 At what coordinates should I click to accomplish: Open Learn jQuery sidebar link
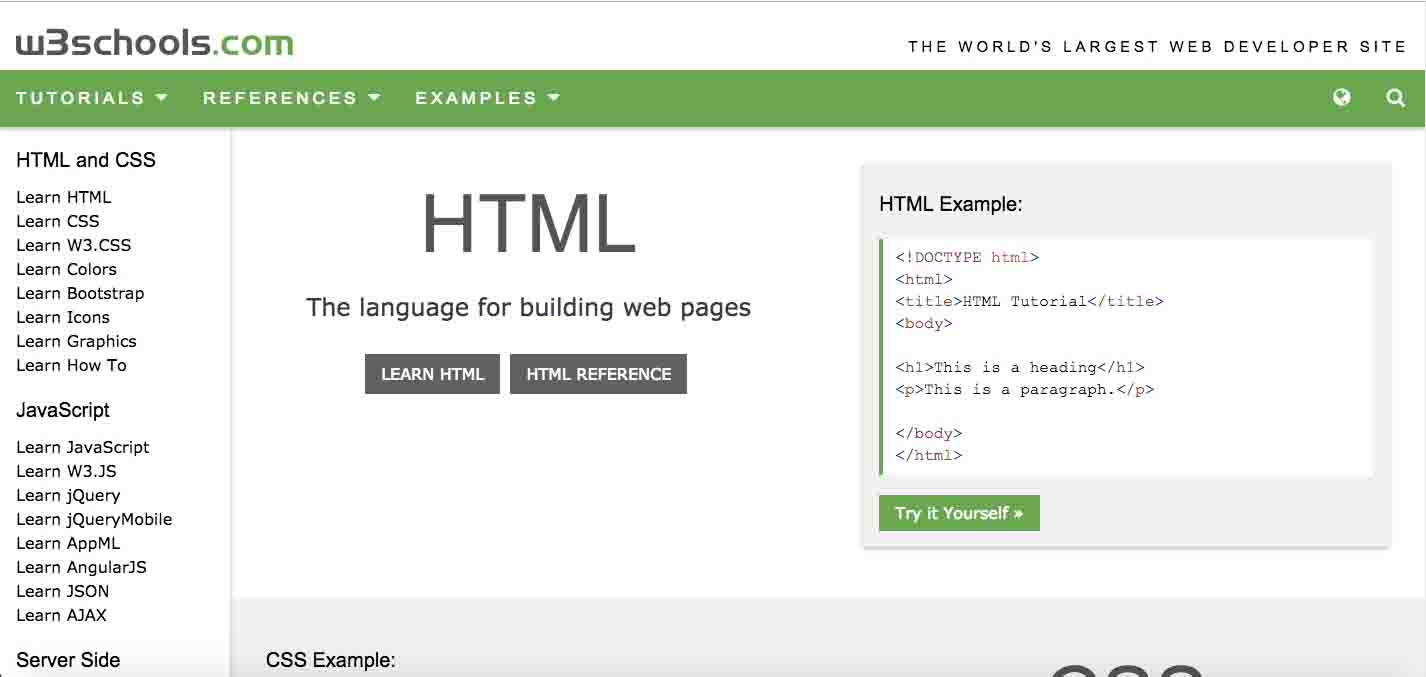pos(68,495)
